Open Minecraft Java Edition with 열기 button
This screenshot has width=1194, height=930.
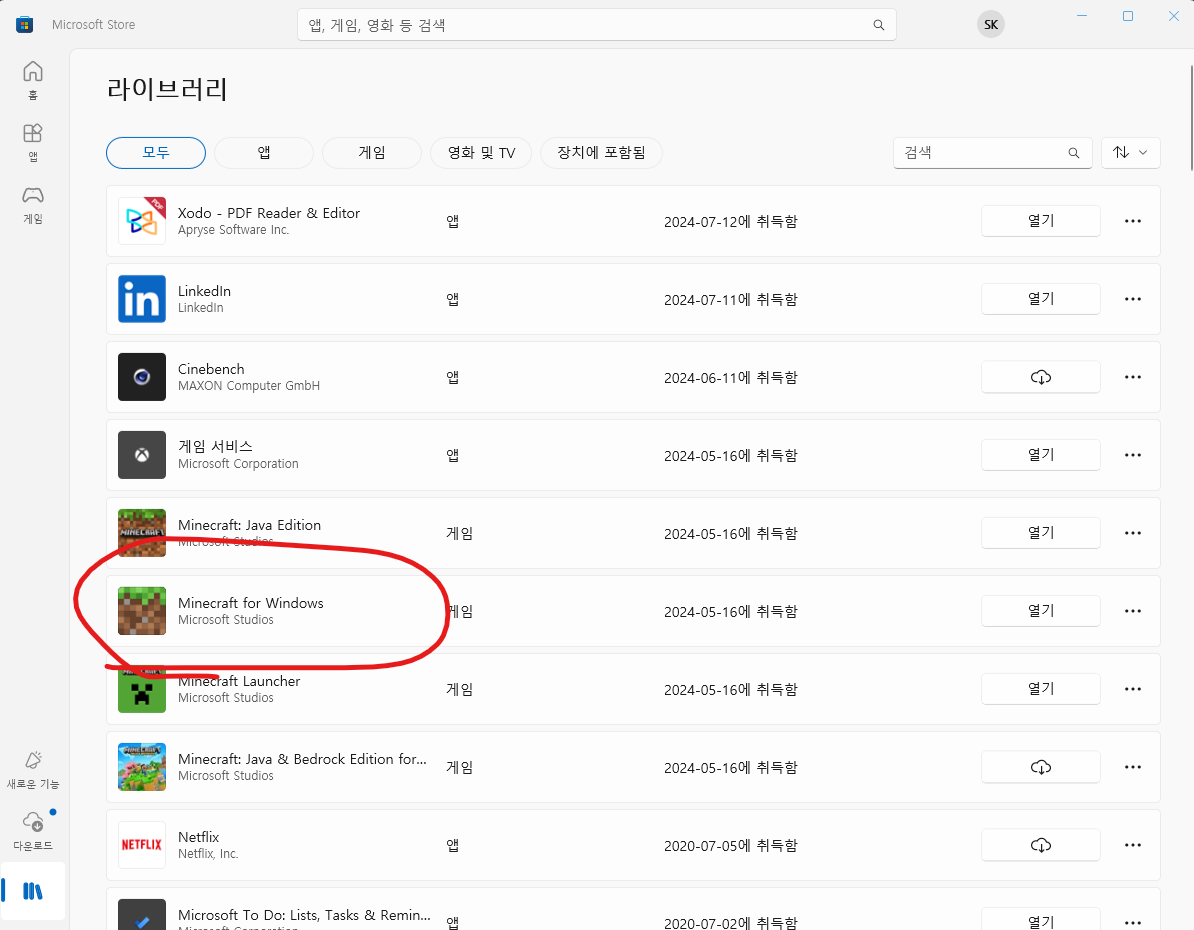coord(1040,533)
